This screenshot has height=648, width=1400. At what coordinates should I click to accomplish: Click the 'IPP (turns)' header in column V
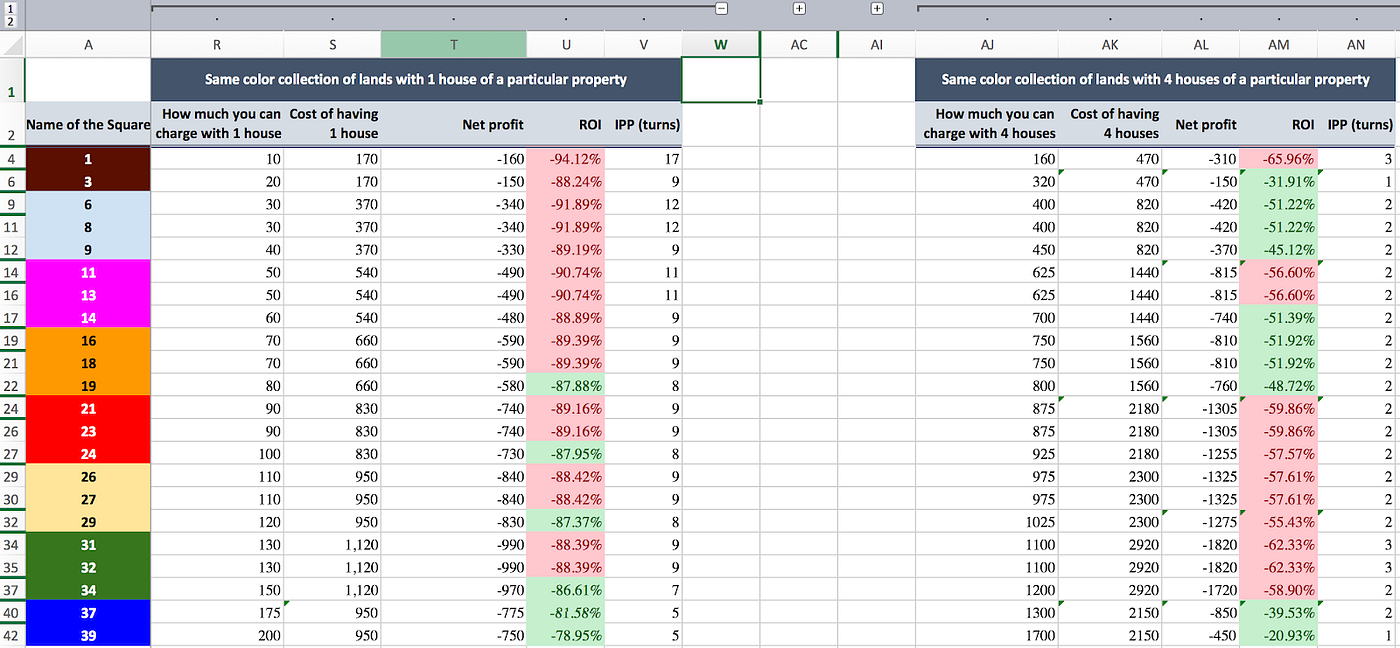(x=644, y=124)
